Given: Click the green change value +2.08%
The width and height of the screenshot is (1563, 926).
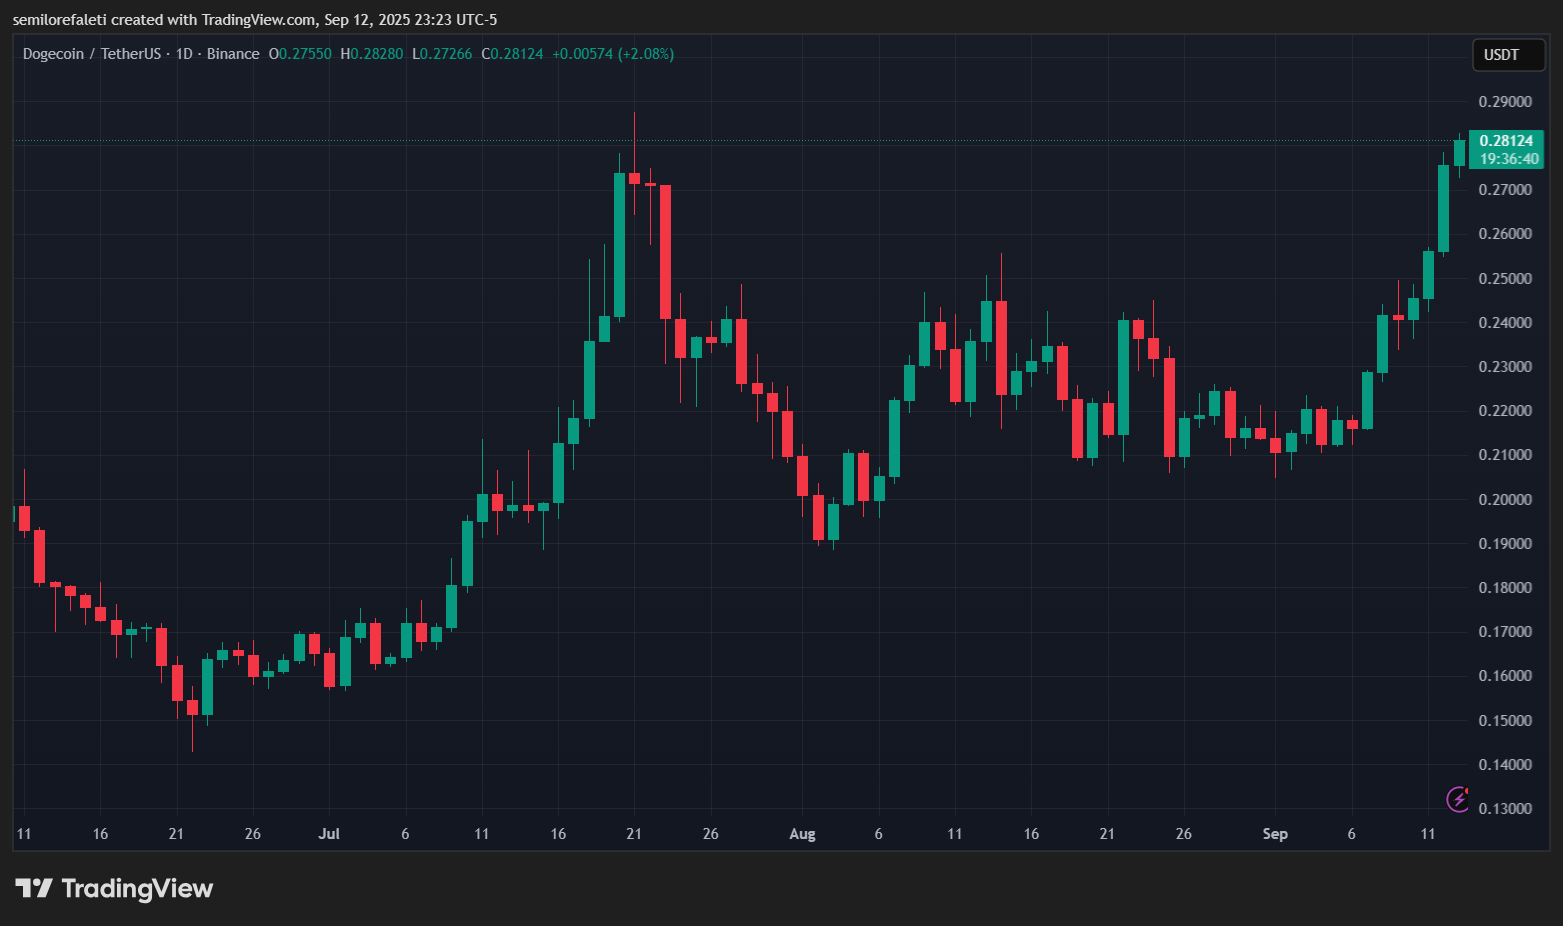Looking at the screenshot, I should pos(645,54).
